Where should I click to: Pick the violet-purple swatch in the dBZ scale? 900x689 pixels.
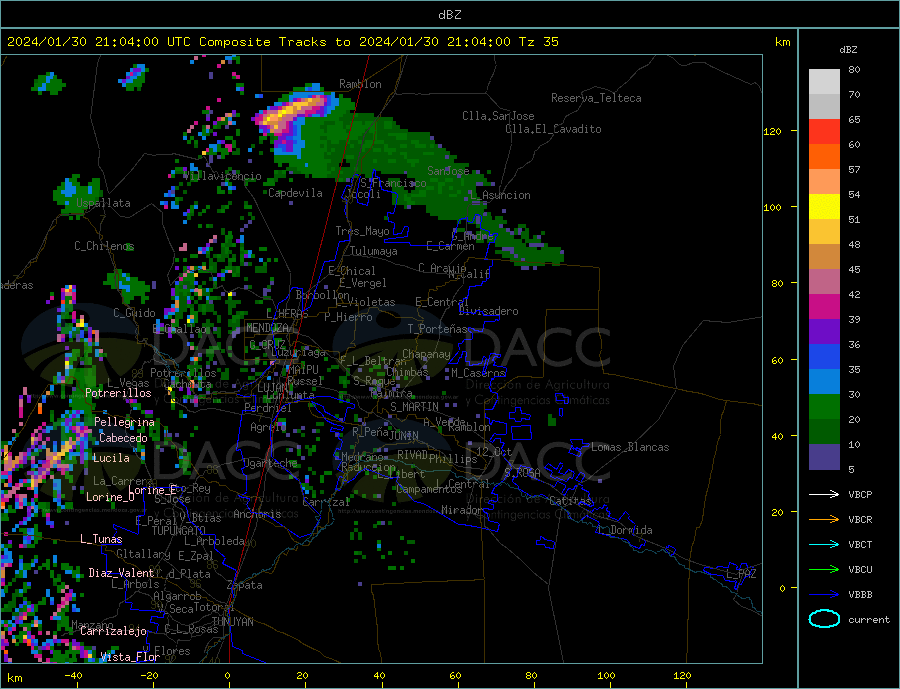pyautogui.click(x=824, y=332)
